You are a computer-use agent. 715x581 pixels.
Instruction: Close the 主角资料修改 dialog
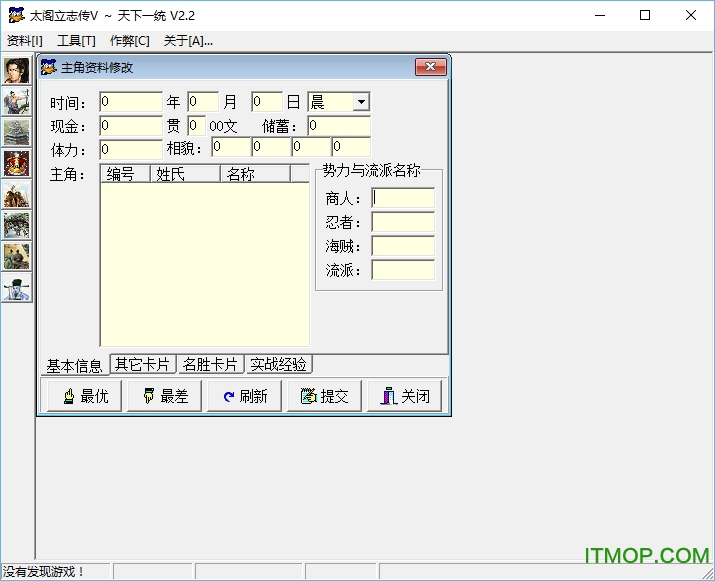tap(430, 67)
